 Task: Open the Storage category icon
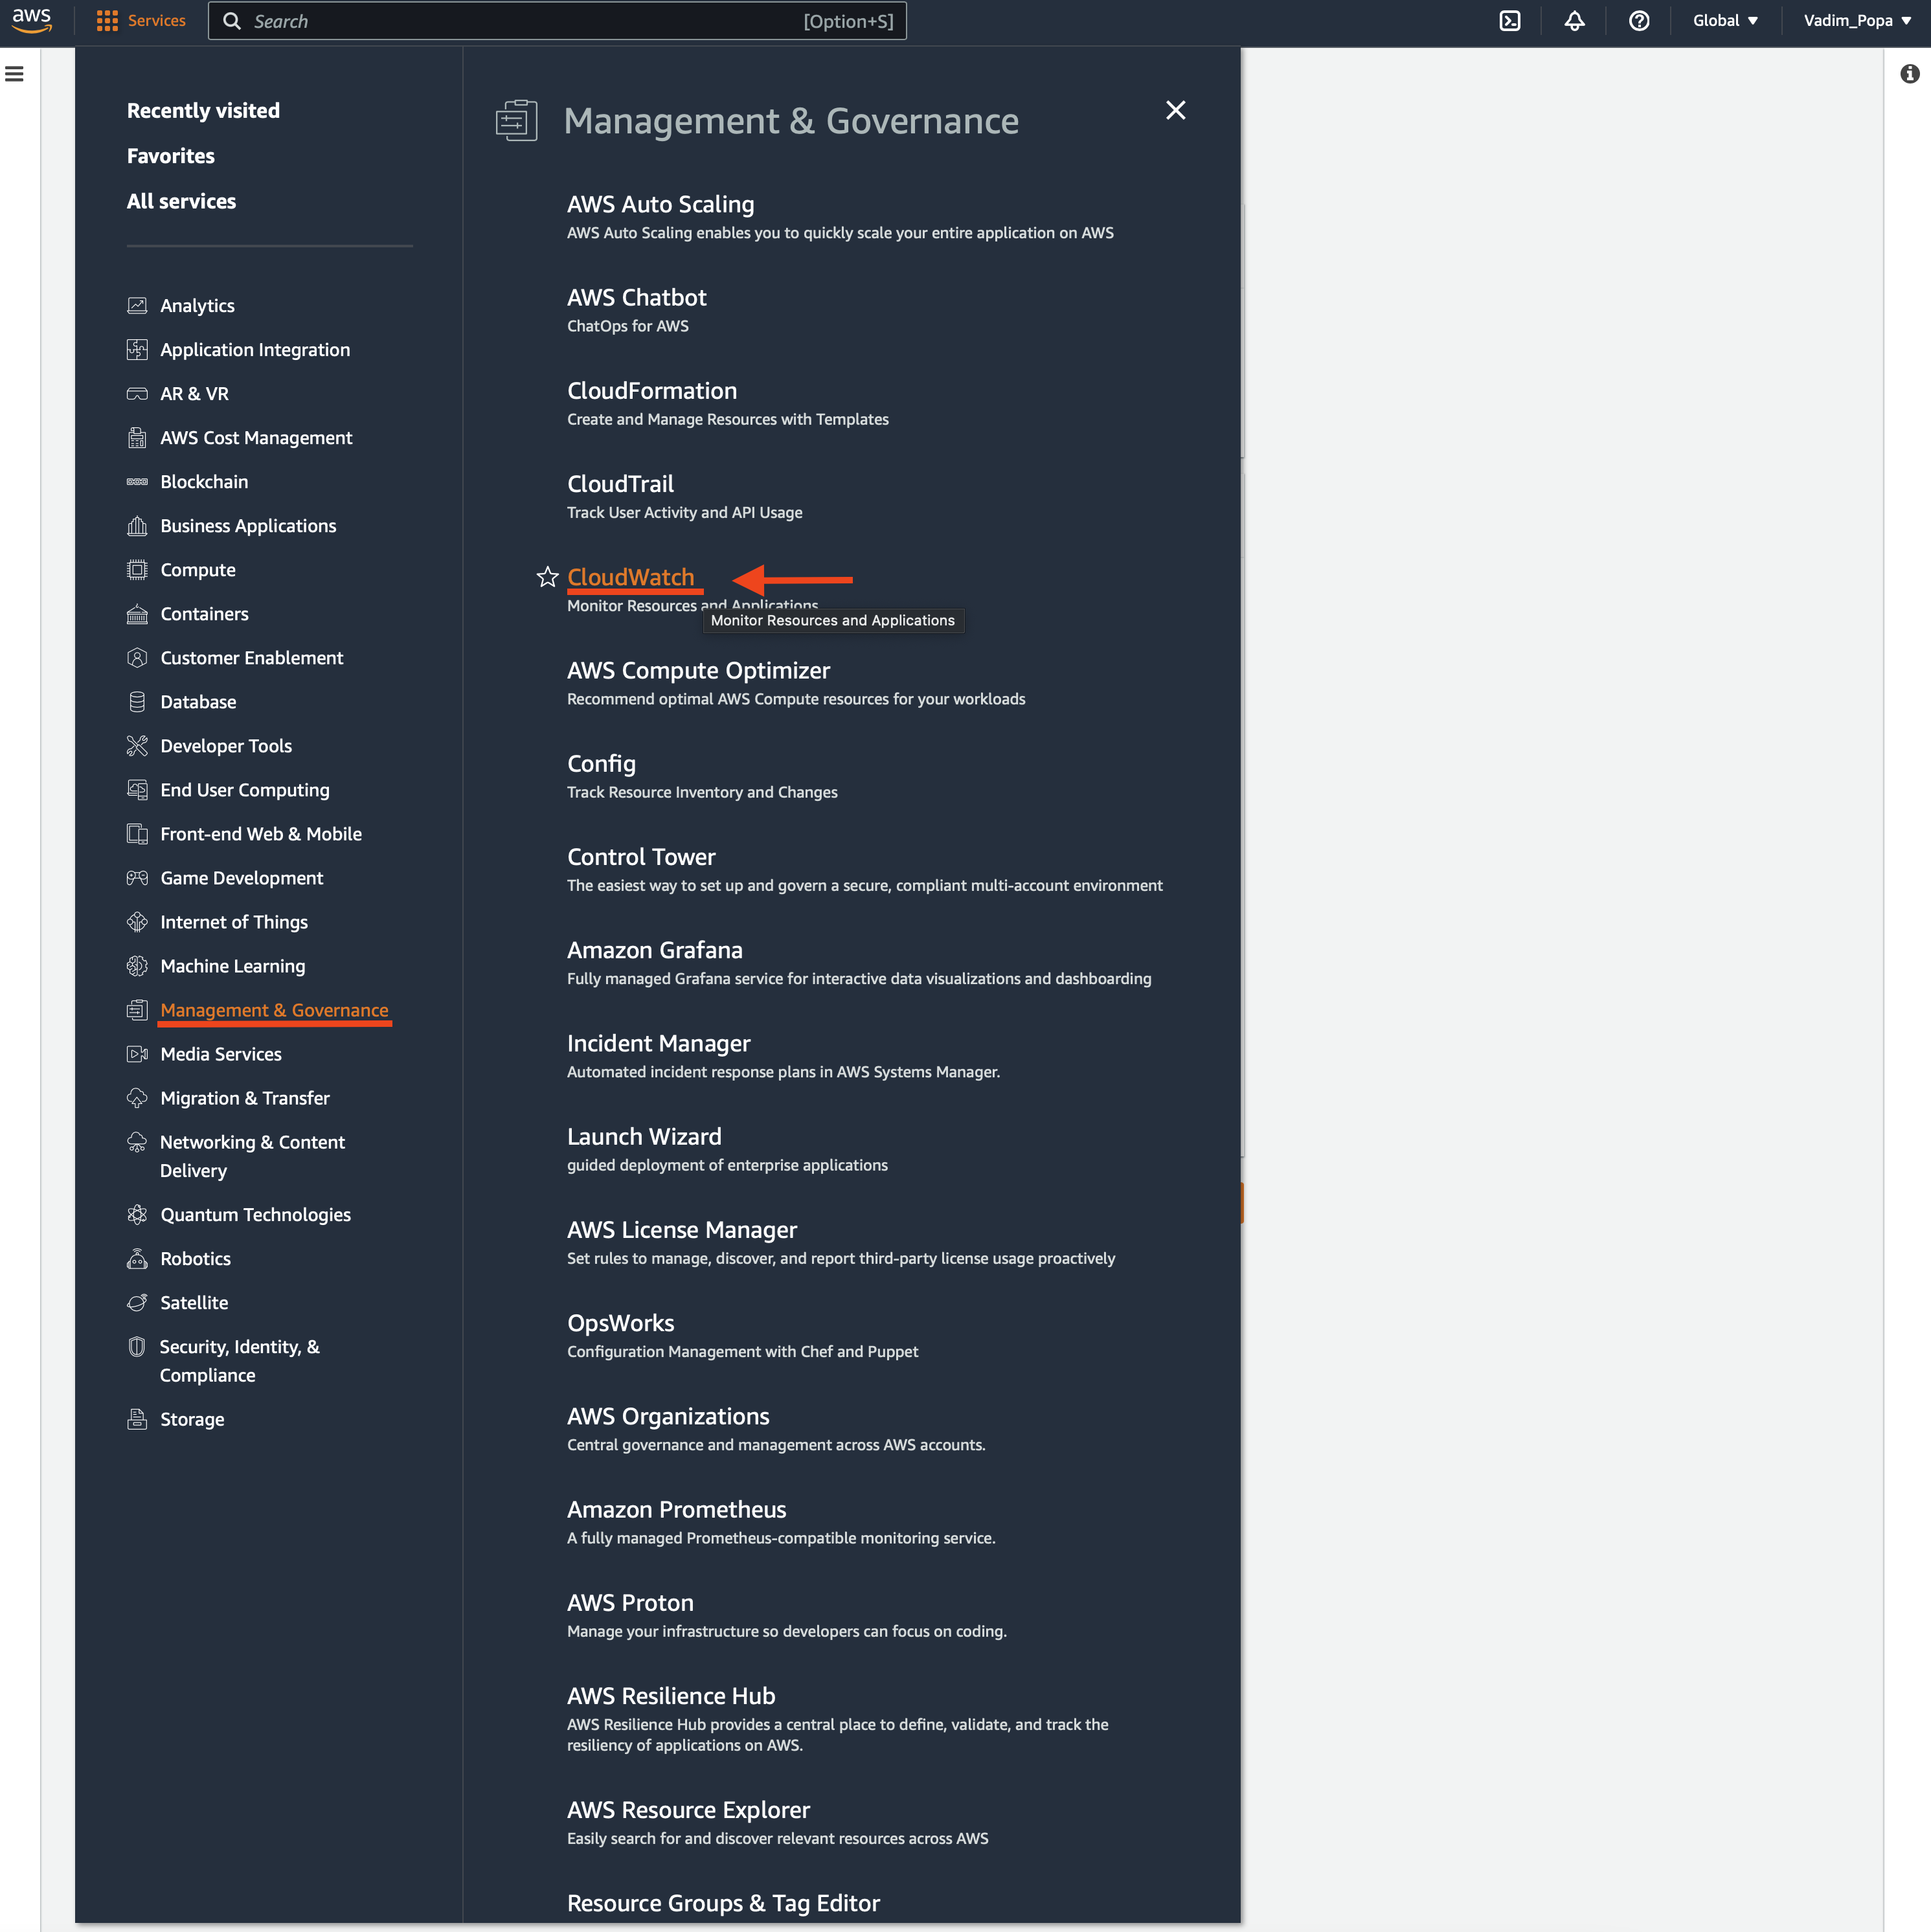click(138, 1418)
